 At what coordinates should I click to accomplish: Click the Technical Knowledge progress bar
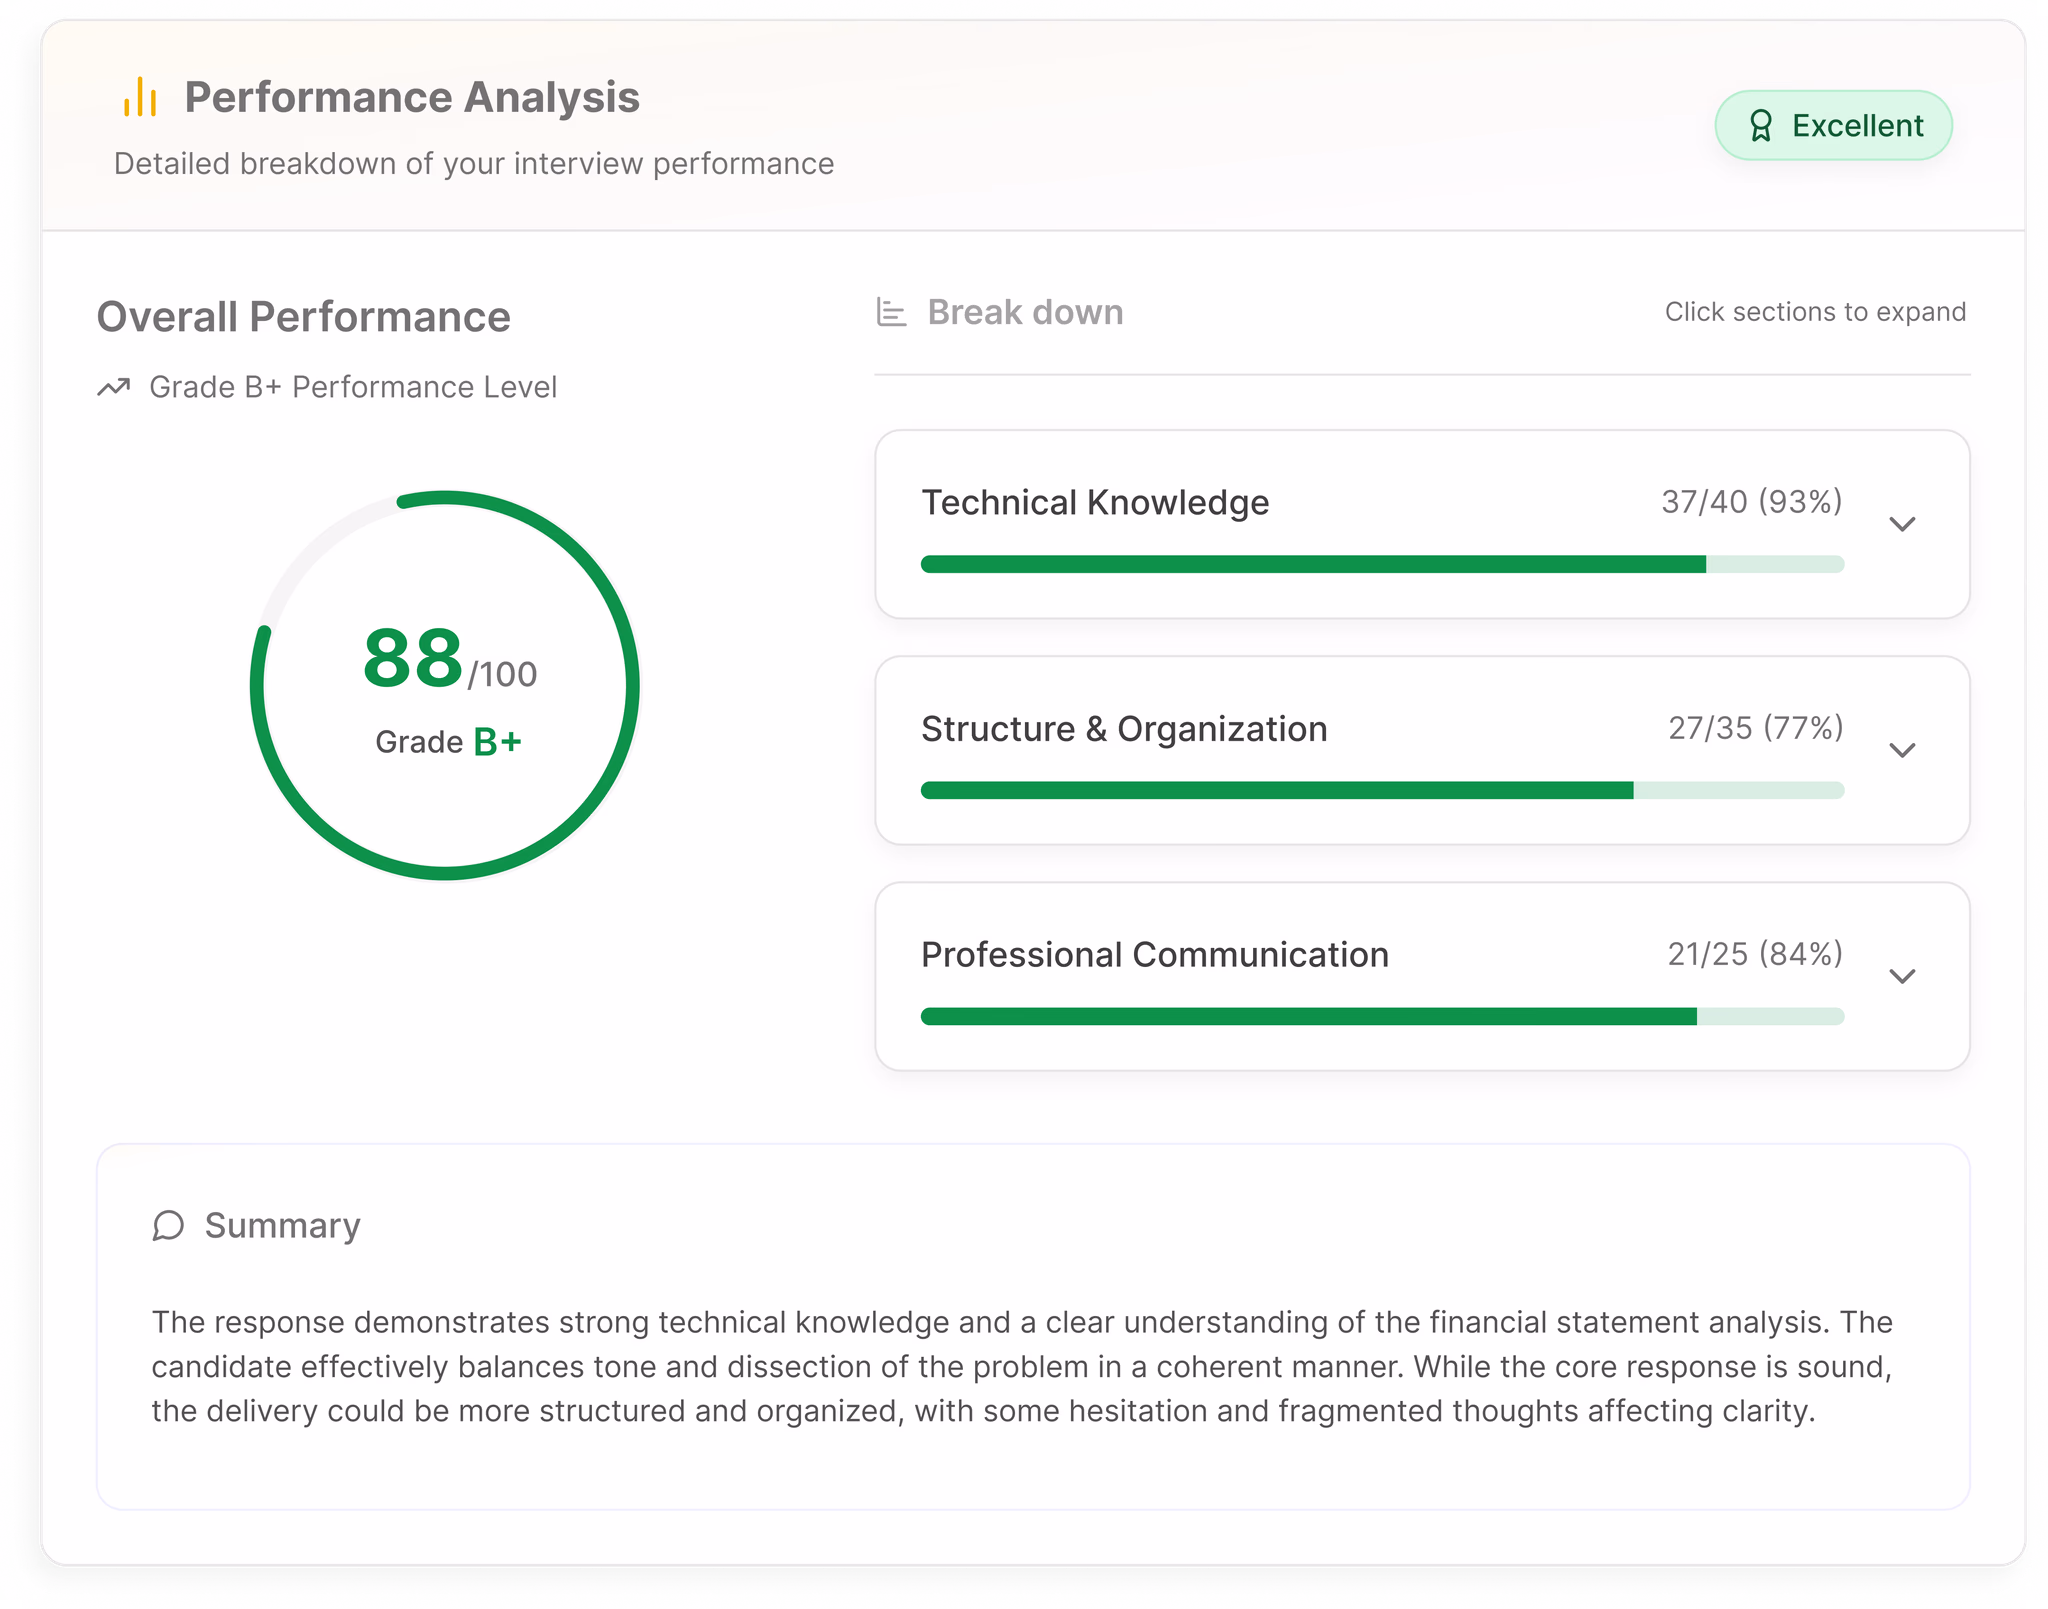1382,565
